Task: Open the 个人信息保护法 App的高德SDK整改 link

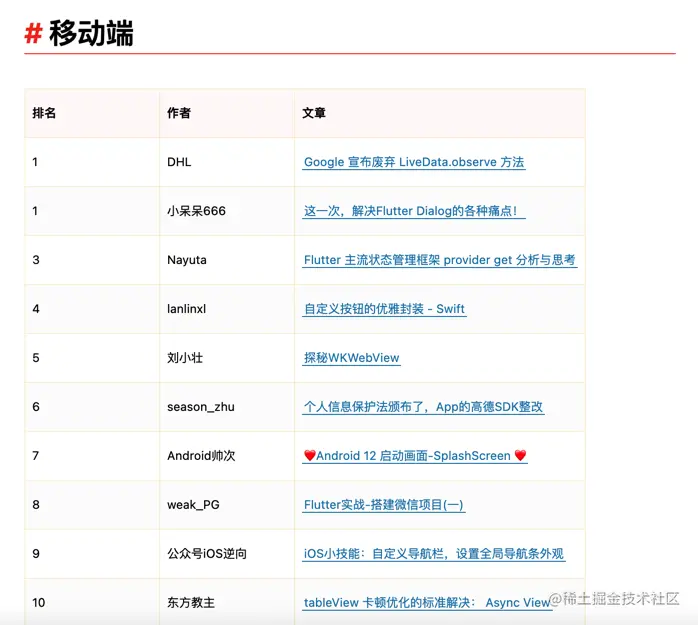Action: [x=423, y=407]
